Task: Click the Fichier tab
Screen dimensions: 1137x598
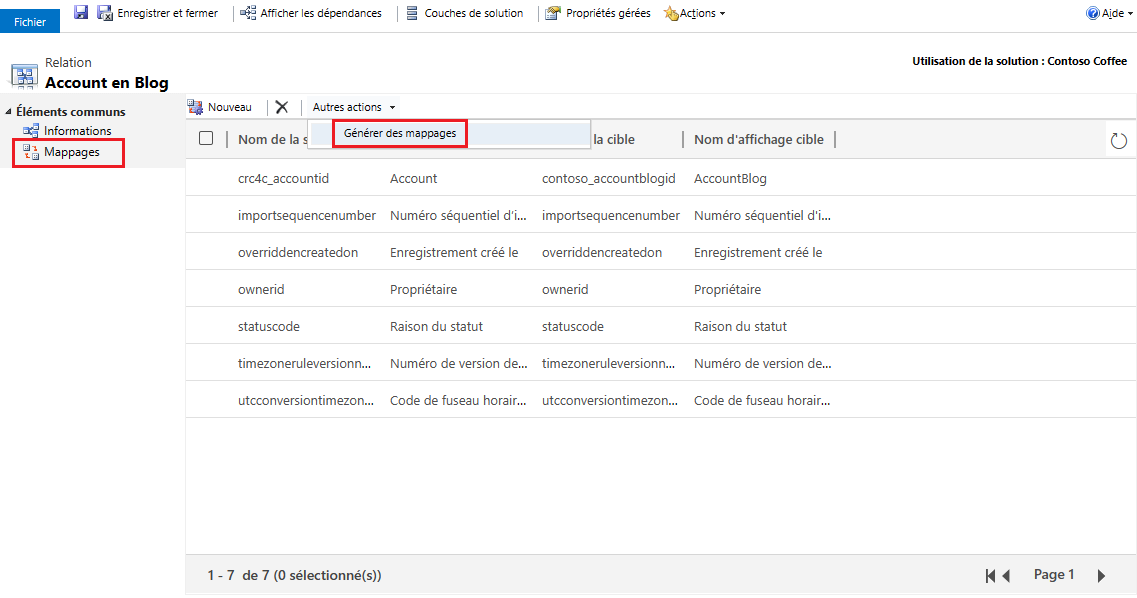Action: 30,22
